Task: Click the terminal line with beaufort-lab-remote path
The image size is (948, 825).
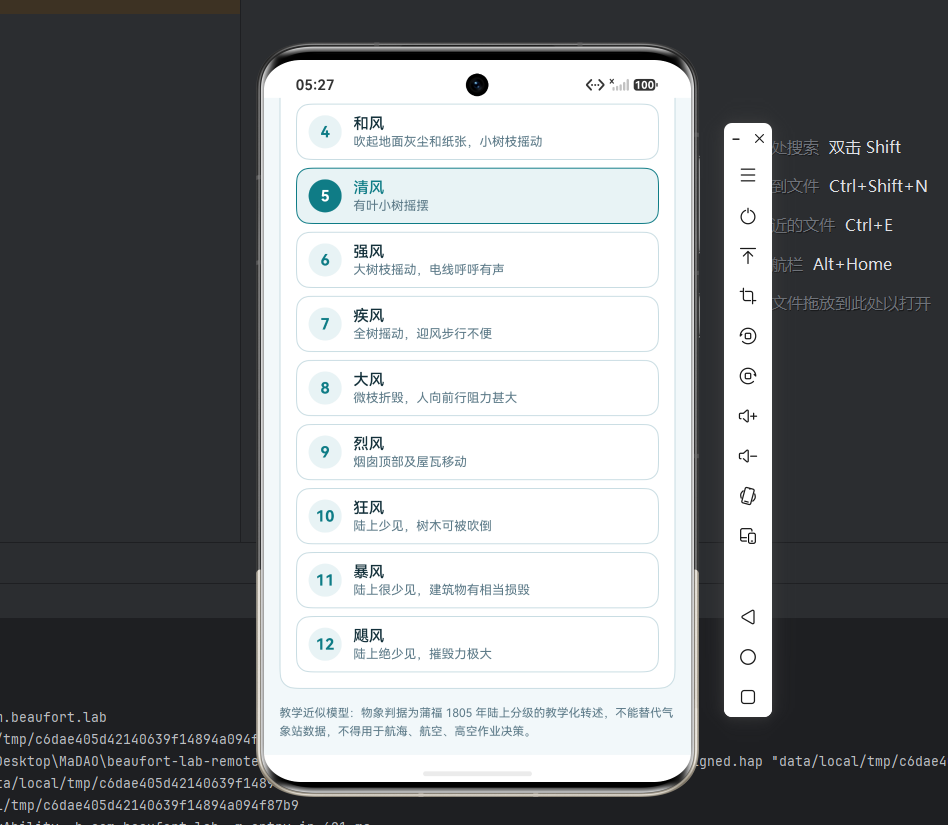Action: (129, 762)
